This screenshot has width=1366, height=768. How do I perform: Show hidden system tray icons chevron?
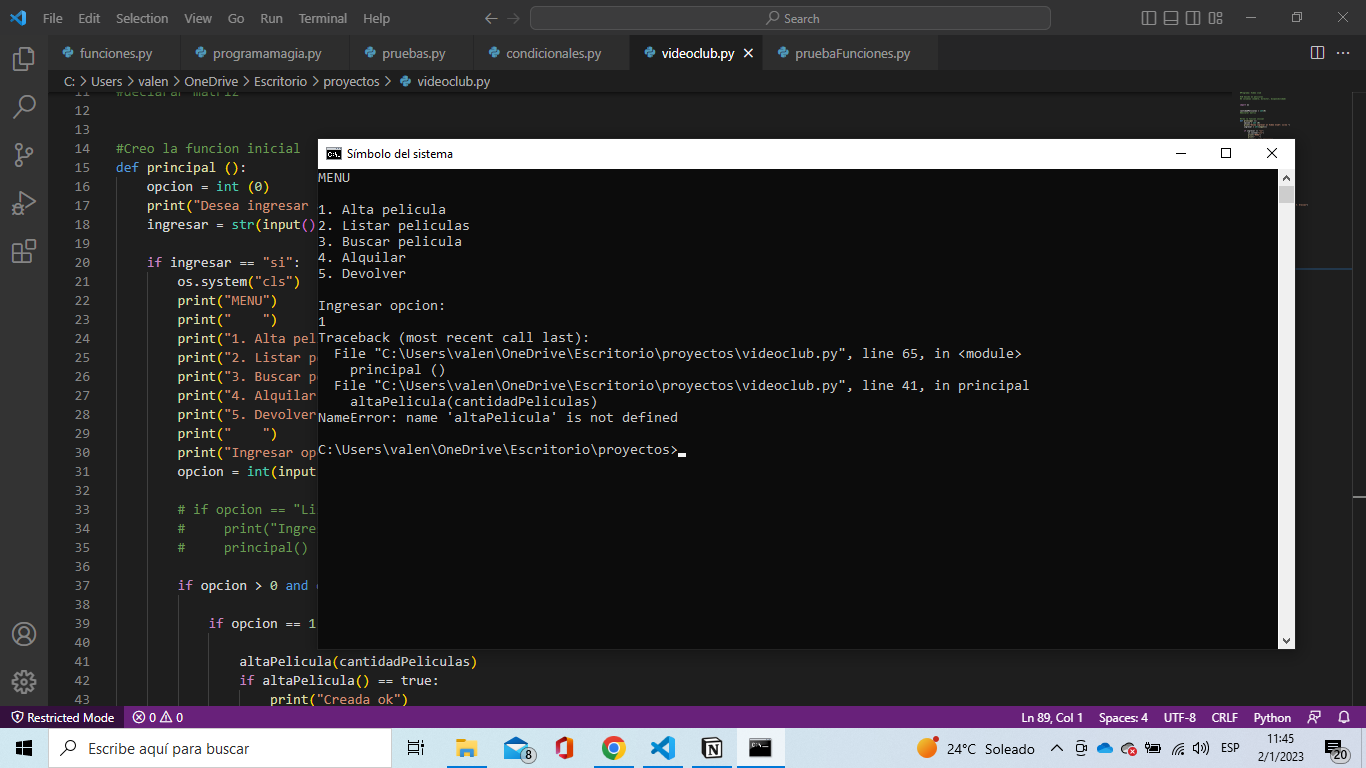1056,748
